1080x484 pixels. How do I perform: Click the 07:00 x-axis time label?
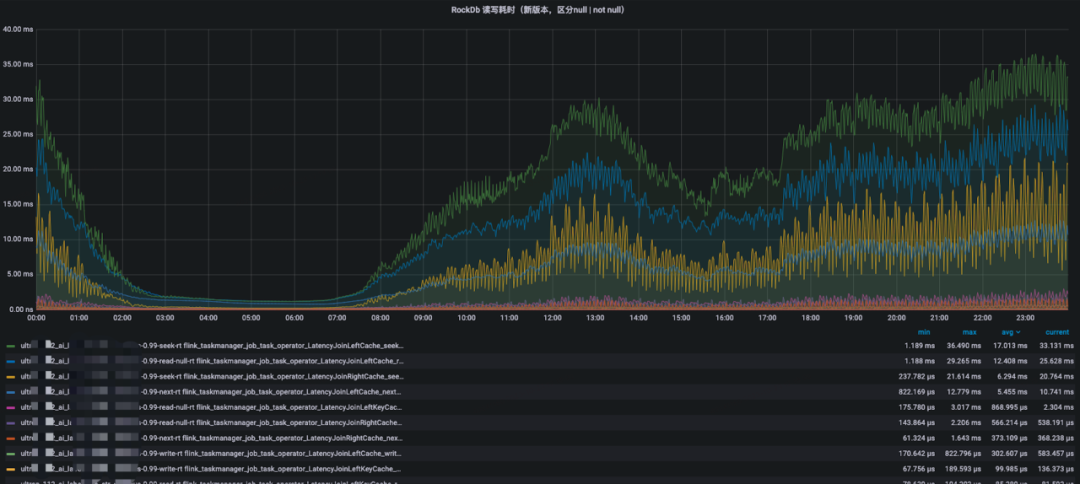(x=337, y=317)
